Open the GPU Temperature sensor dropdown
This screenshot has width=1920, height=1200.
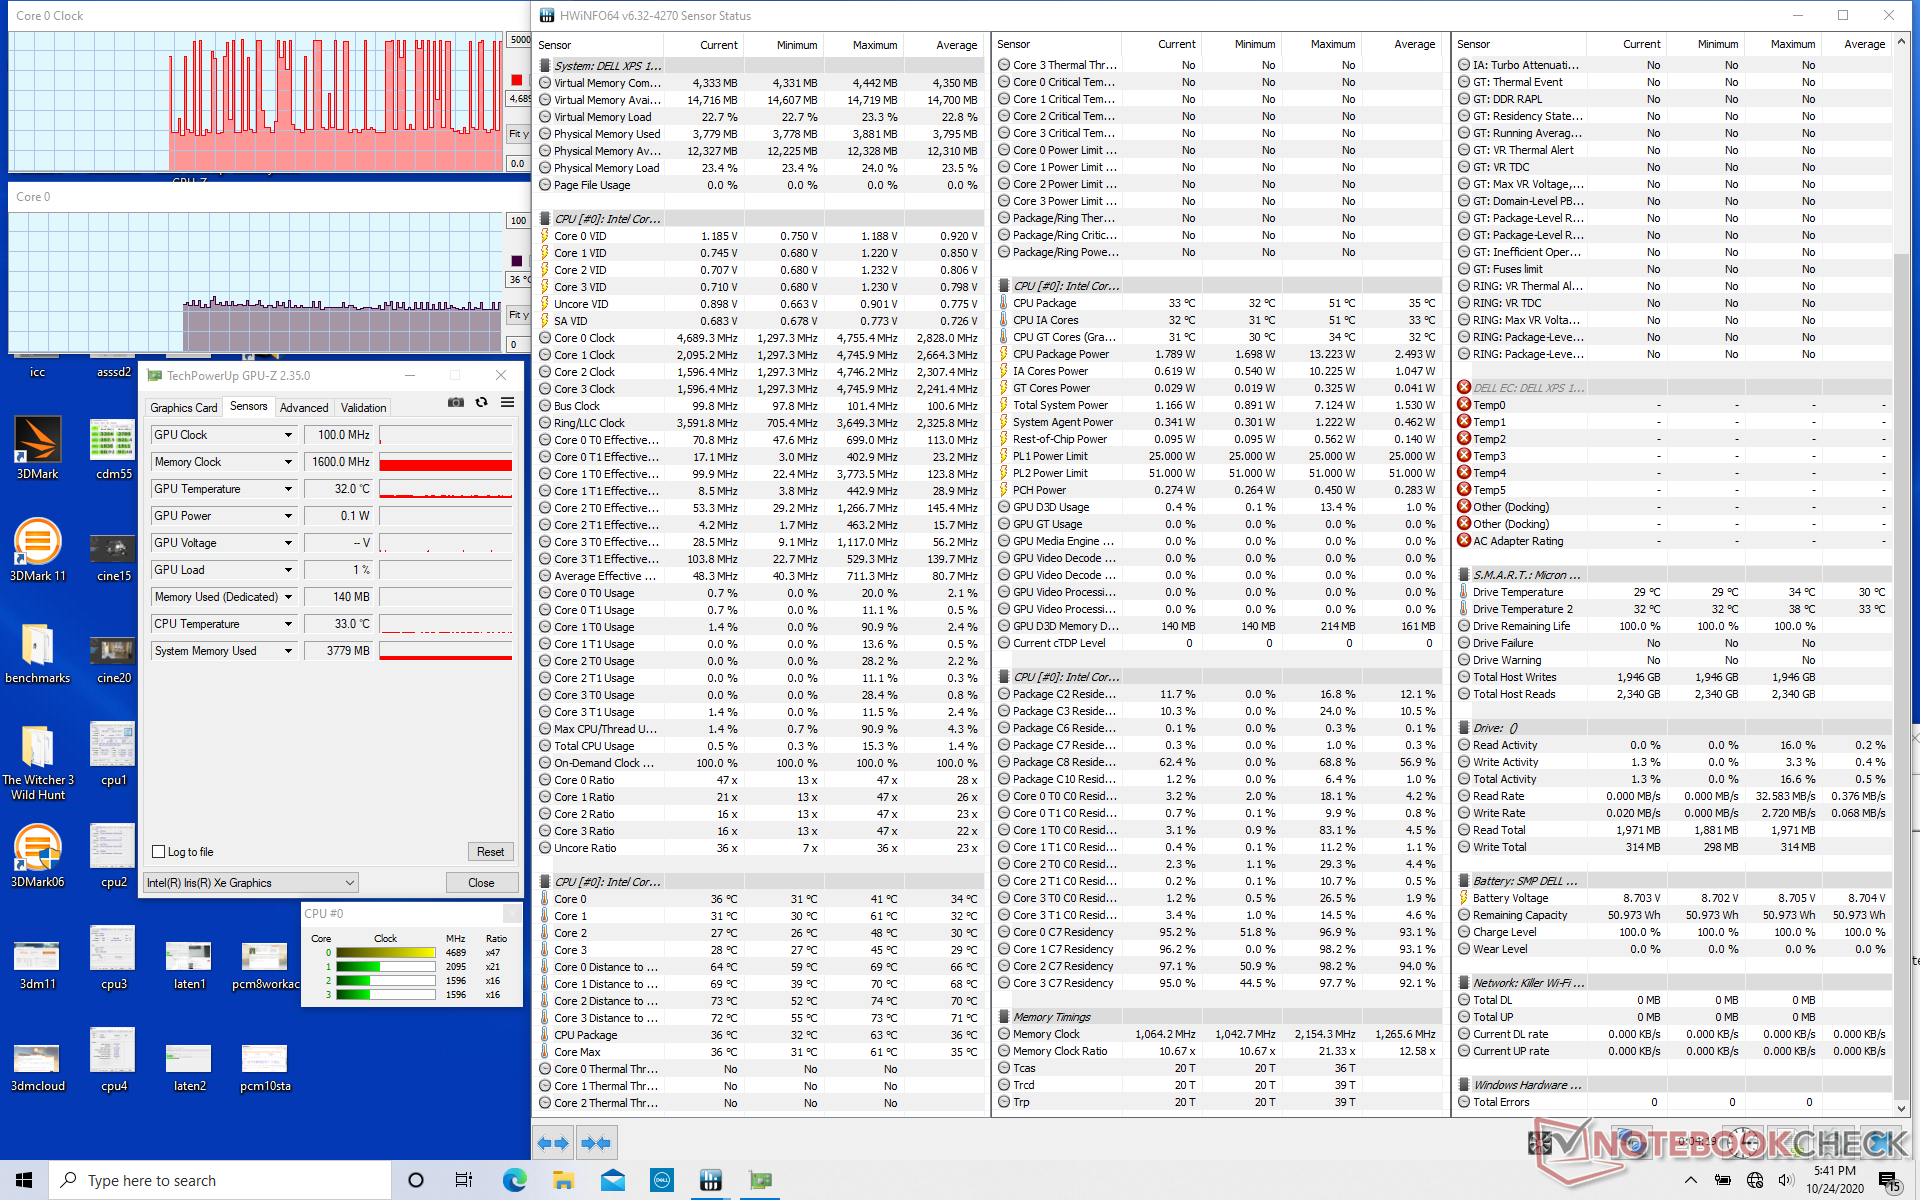pos(288,489)
